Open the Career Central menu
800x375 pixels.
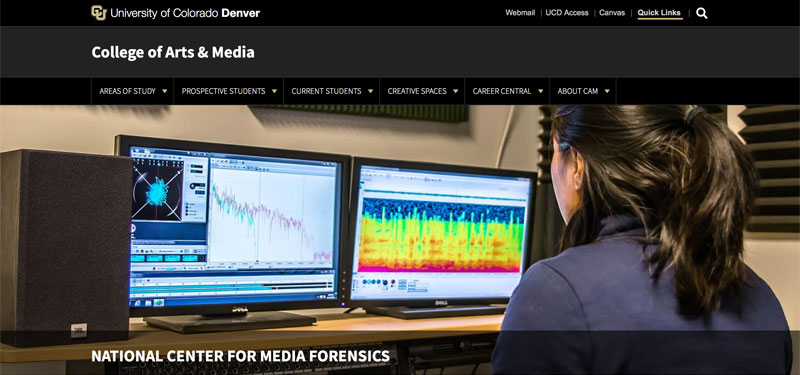pyautogui.click(x=502, y=91)
